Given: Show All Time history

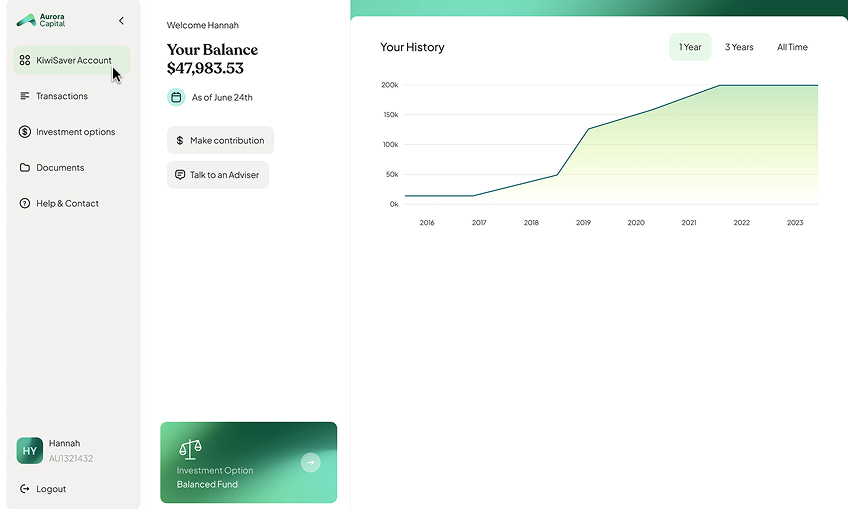Looking at the screenshot, I should 792,47.
